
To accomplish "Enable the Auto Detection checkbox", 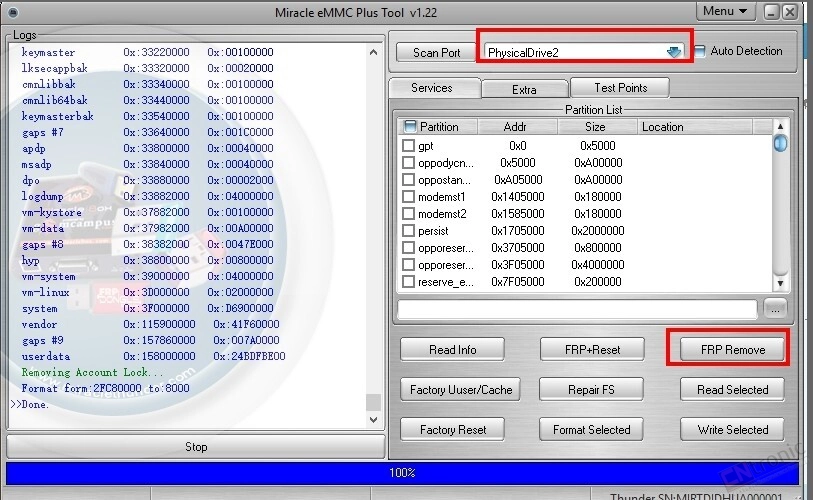I will [701, 51].
